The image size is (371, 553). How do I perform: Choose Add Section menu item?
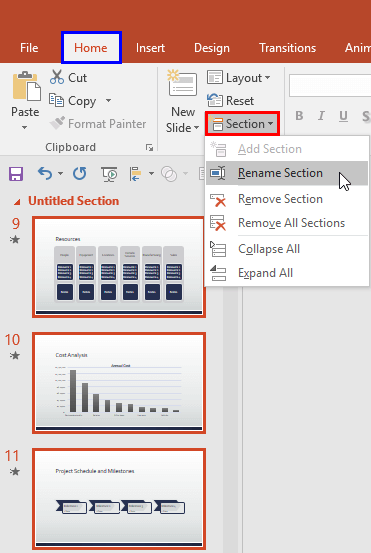click(x=287, y=149)
